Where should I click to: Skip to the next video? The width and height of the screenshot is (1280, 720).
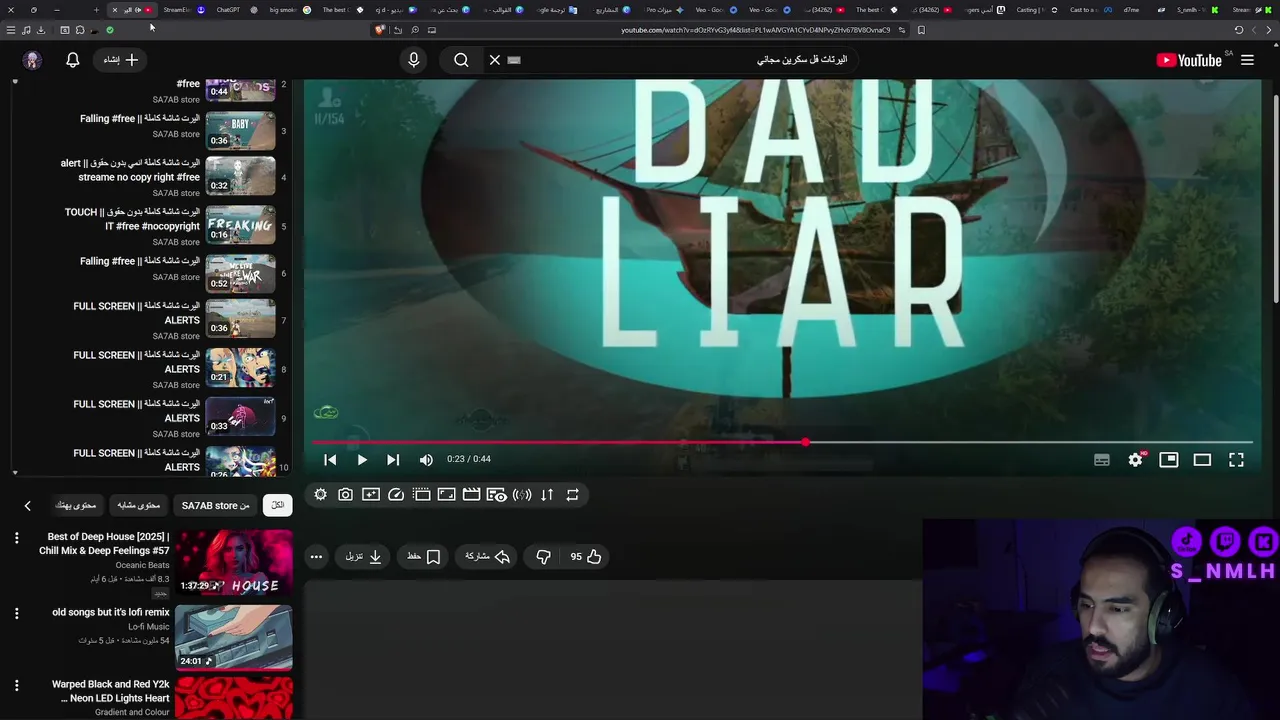(393, 460)
